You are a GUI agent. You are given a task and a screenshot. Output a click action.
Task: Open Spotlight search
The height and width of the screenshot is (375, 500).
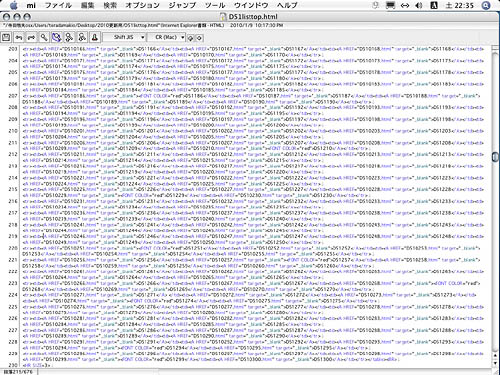486,5
